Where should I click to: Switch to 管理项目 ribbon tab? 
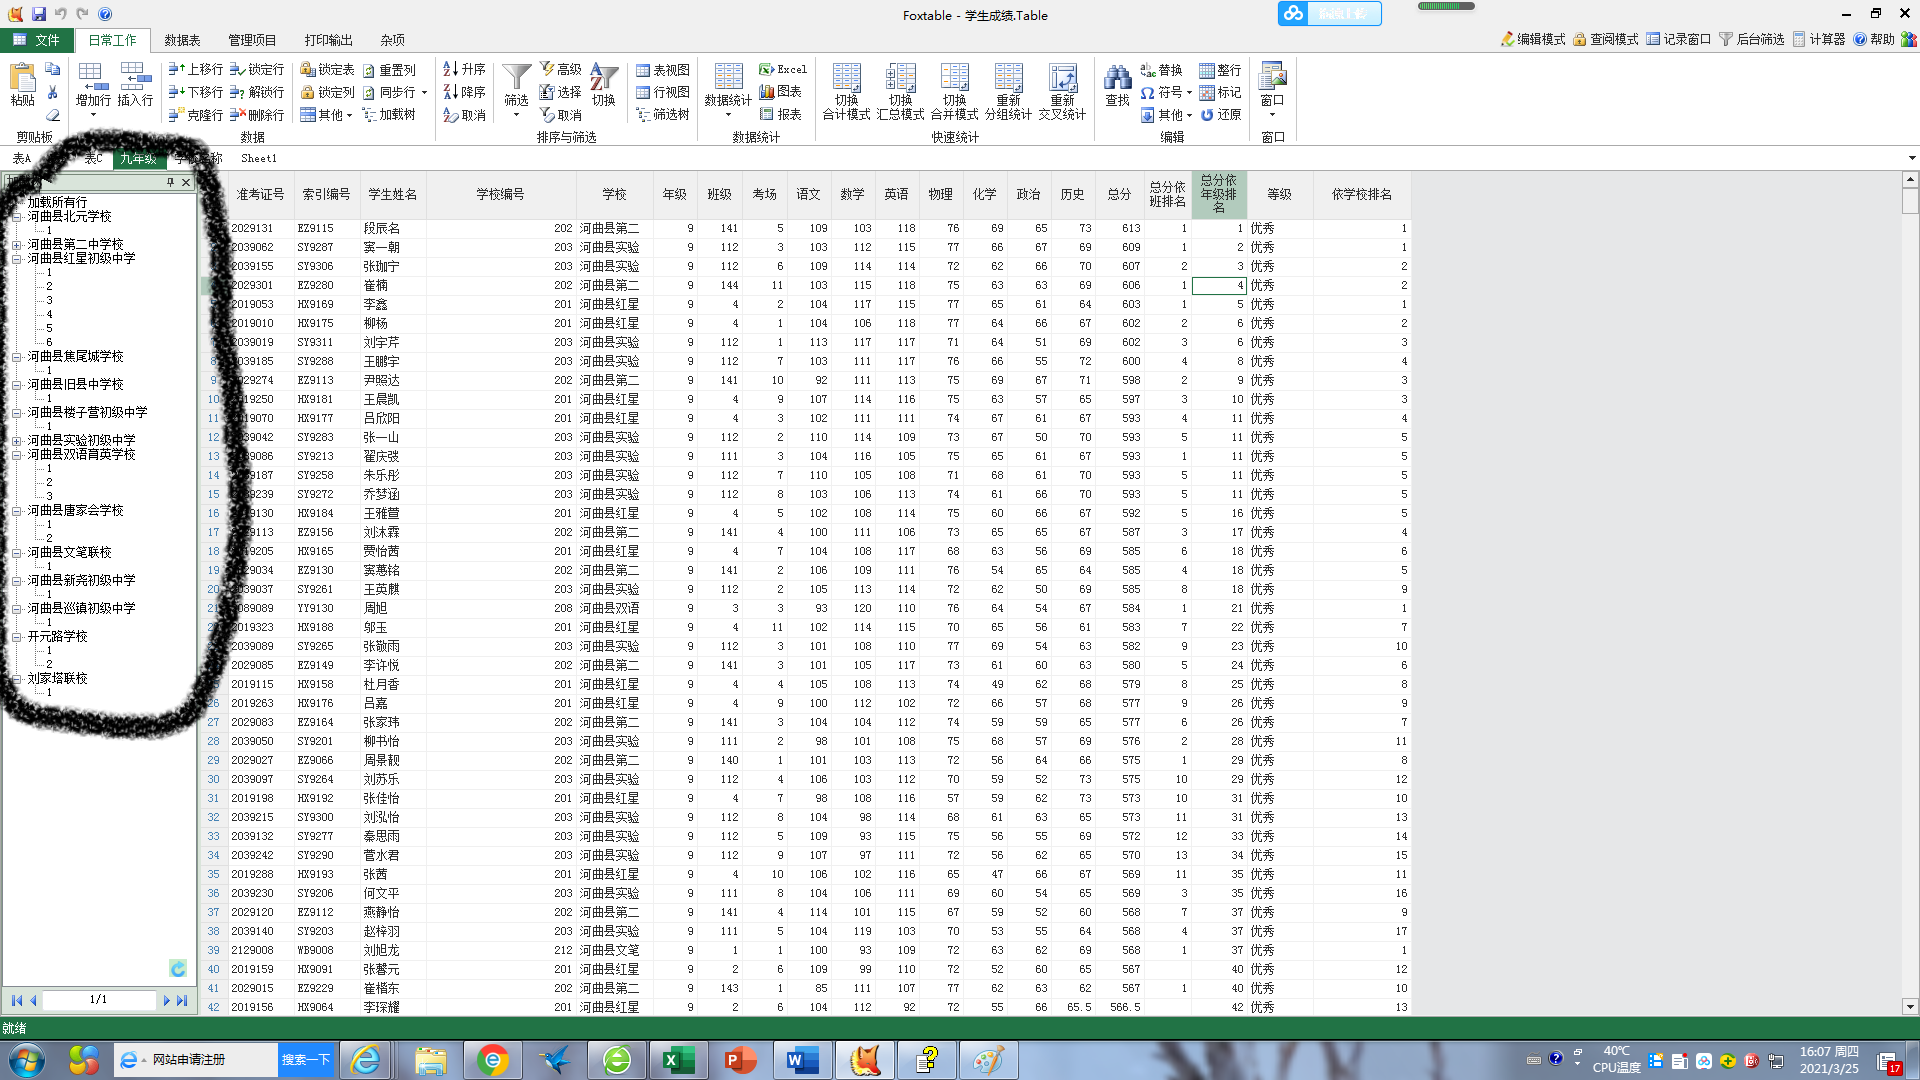tap(252, 40)
